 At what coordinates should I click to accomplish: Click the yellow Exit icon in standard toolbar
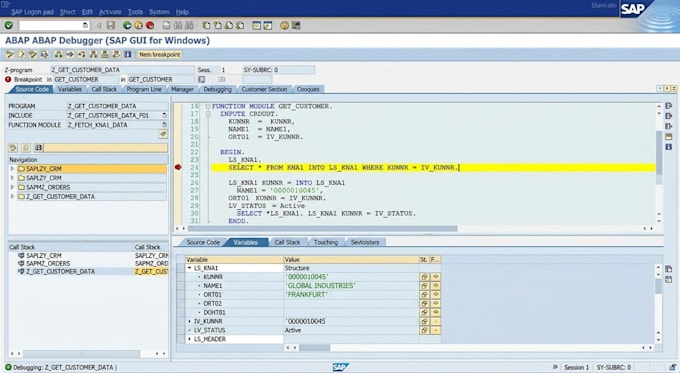pos(138,26)
